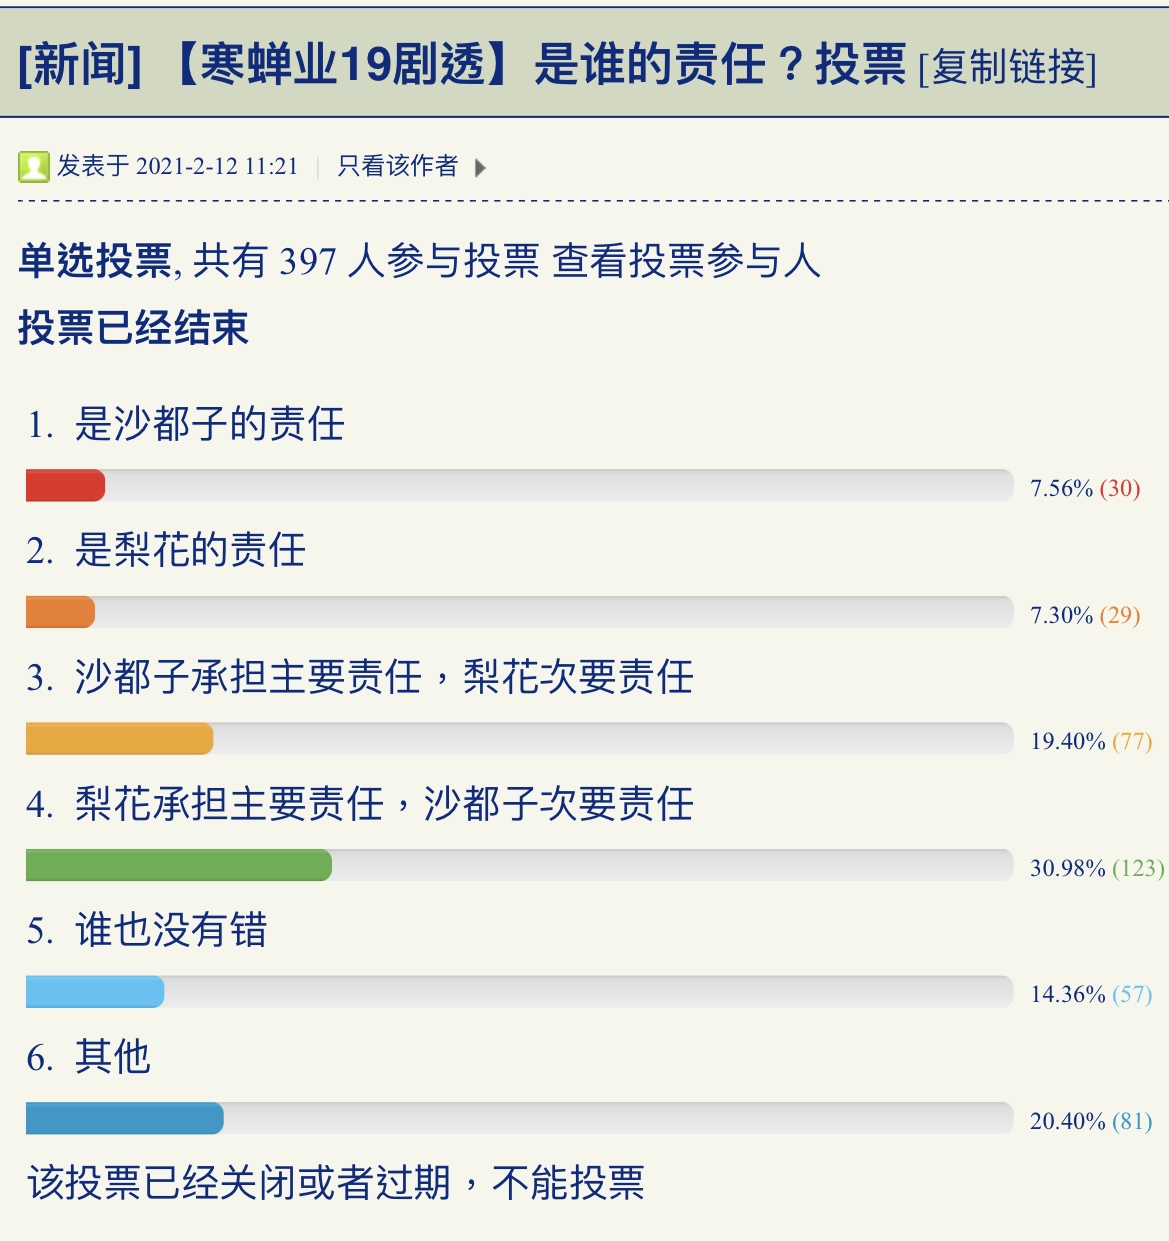Expand the arrow next to 只看该作者
This screenshot has width=1169, height=1241.
[480, 168]
